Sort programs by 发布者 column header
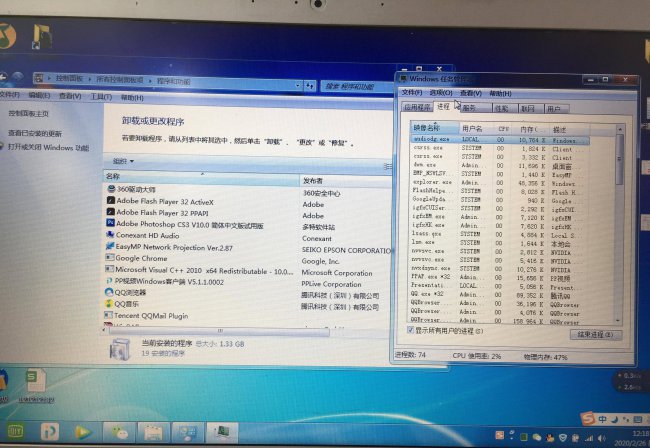The width and height of the screenshot is (650, 448). tap(345, 181)
